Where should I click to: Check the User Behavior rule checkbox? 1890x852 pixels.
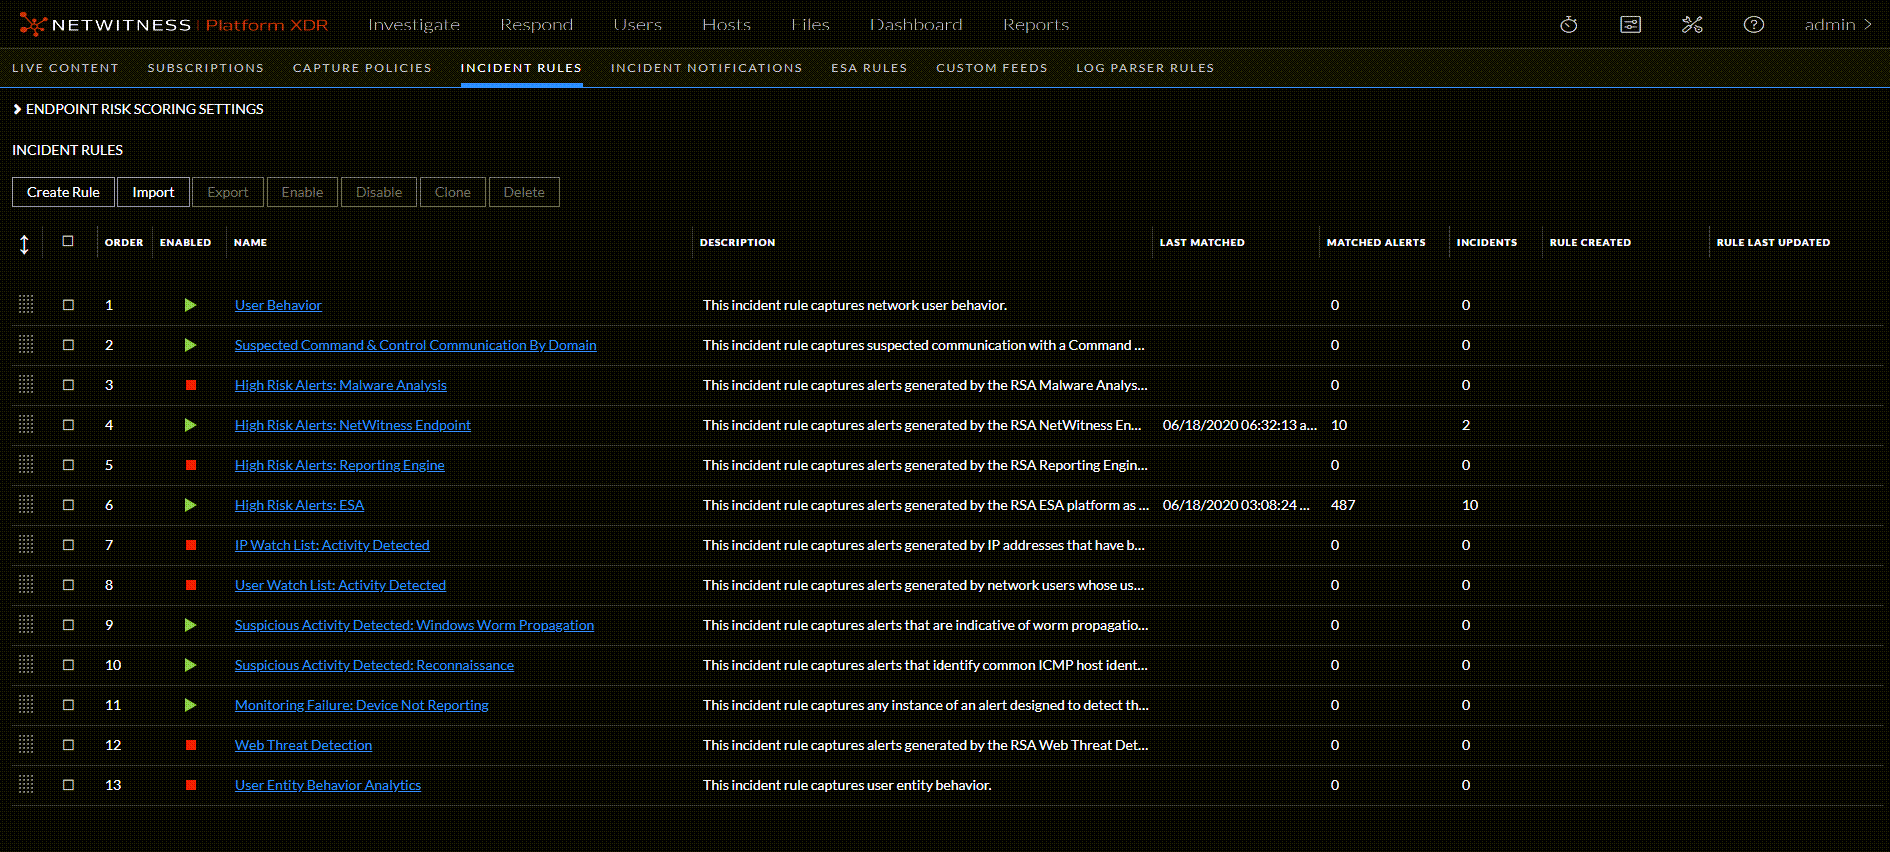68,305
